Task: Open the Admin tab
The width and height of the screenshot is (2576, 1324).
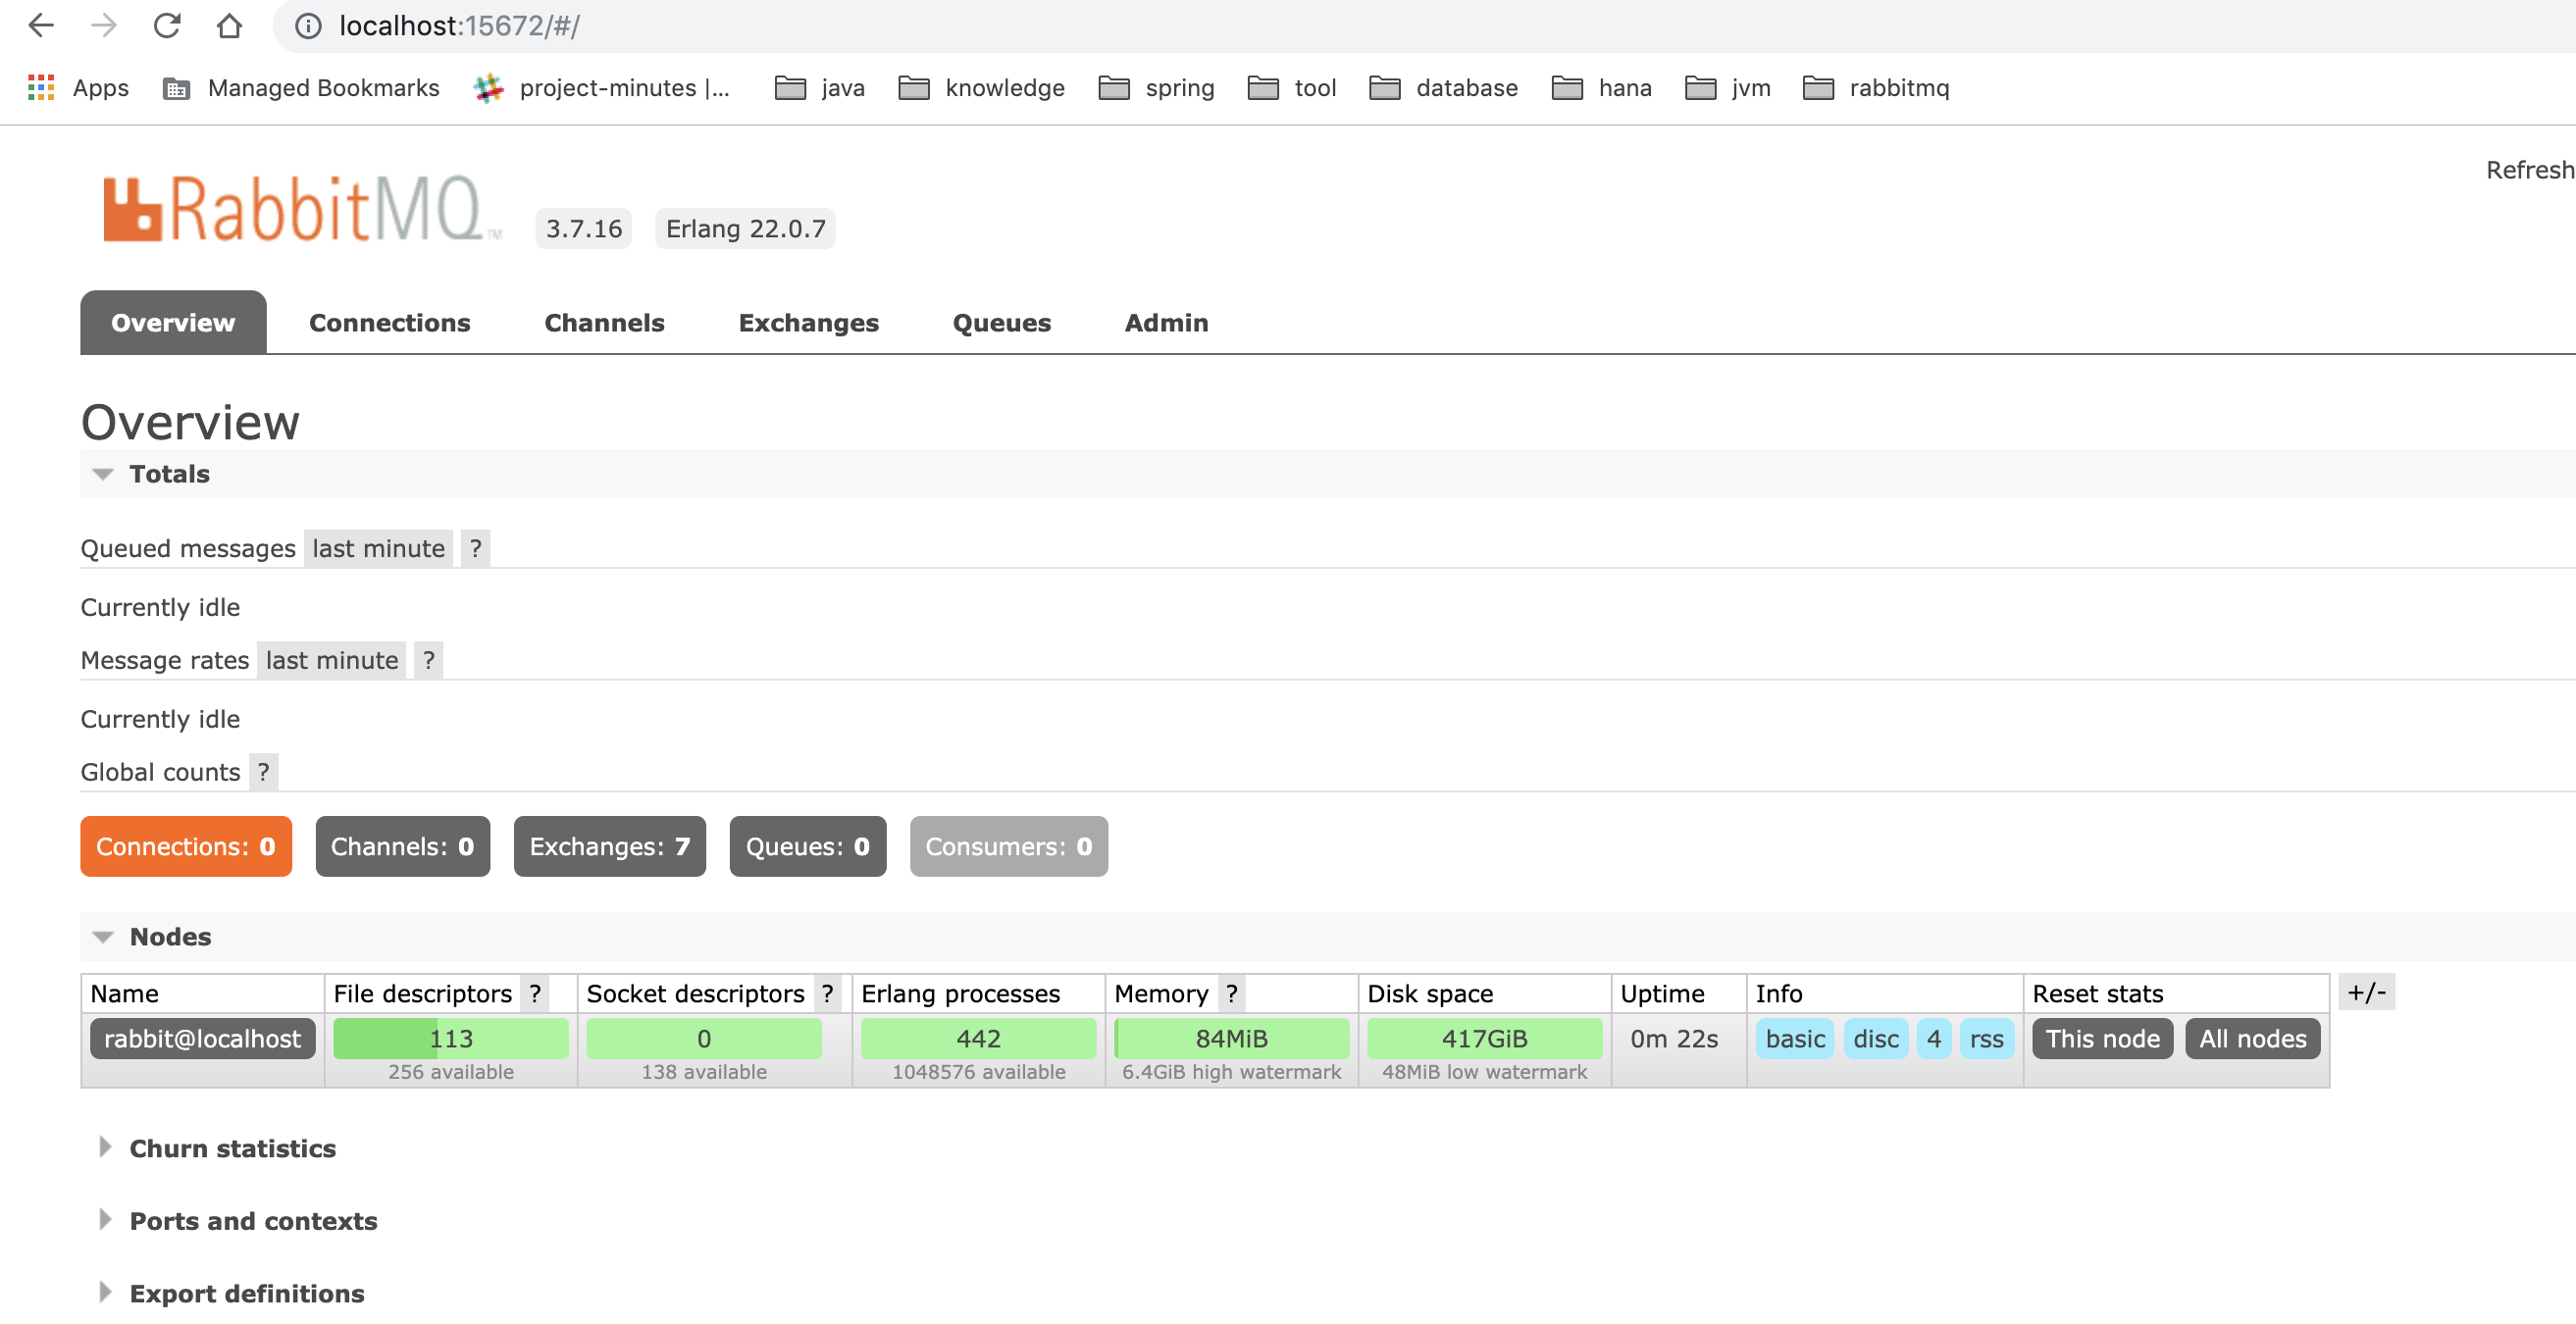Action: pos(1166,323)
